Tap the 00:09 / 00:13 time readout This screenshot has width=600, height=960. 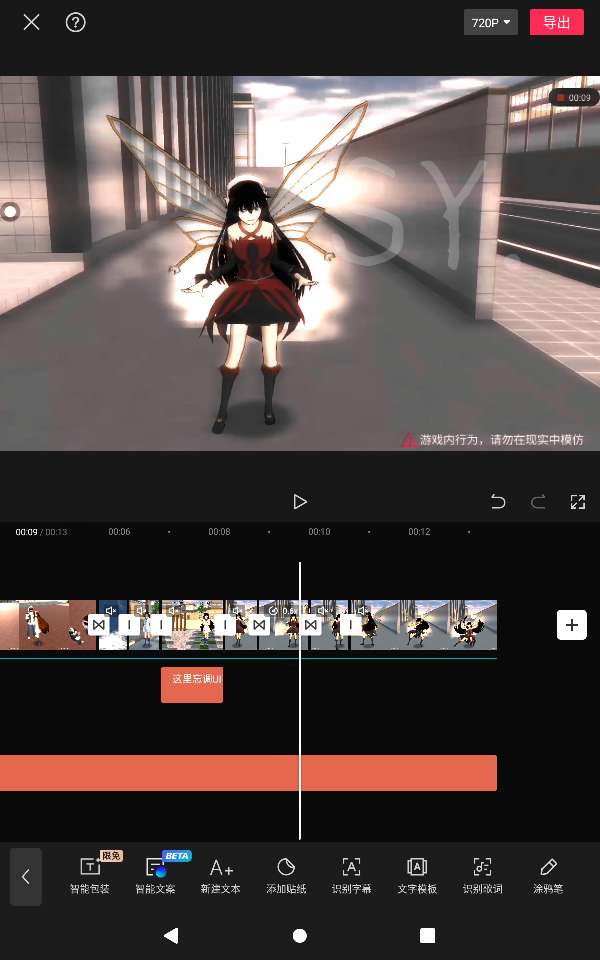coord(41,532)
